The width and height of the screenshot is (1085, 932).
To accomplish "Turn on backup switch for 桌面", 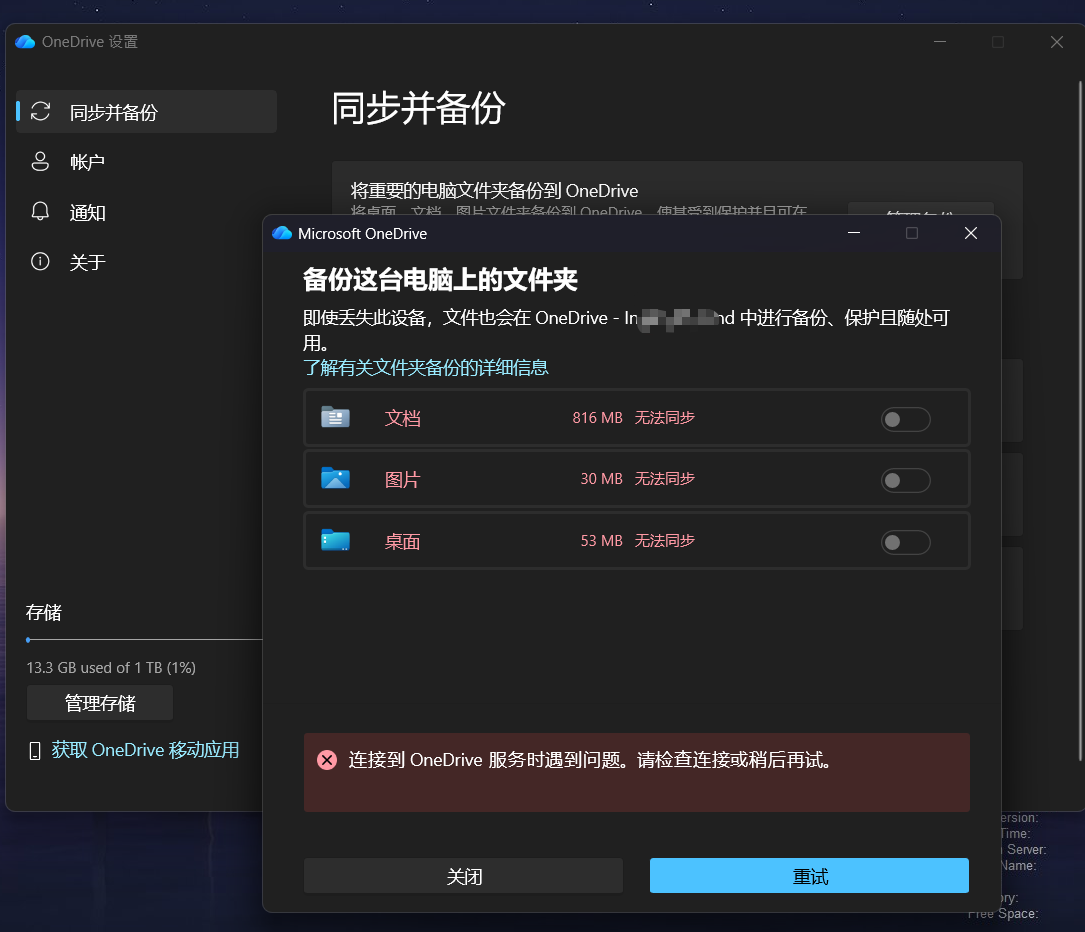I will 905,542.
